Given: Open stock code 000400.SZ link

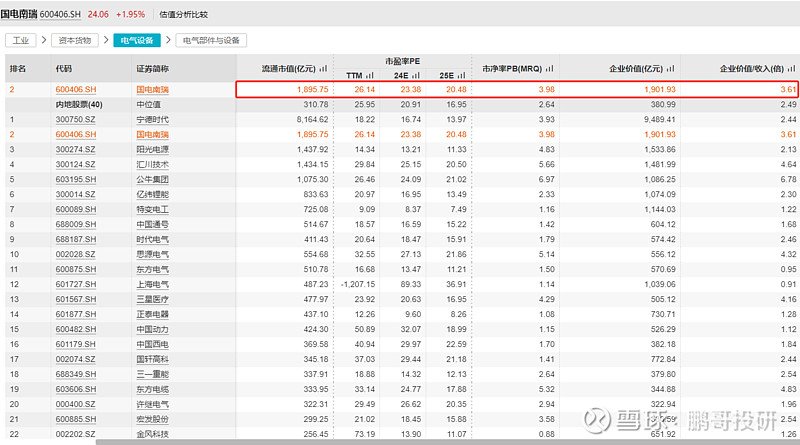Looking at the screenshot, I should pos(76,404).
